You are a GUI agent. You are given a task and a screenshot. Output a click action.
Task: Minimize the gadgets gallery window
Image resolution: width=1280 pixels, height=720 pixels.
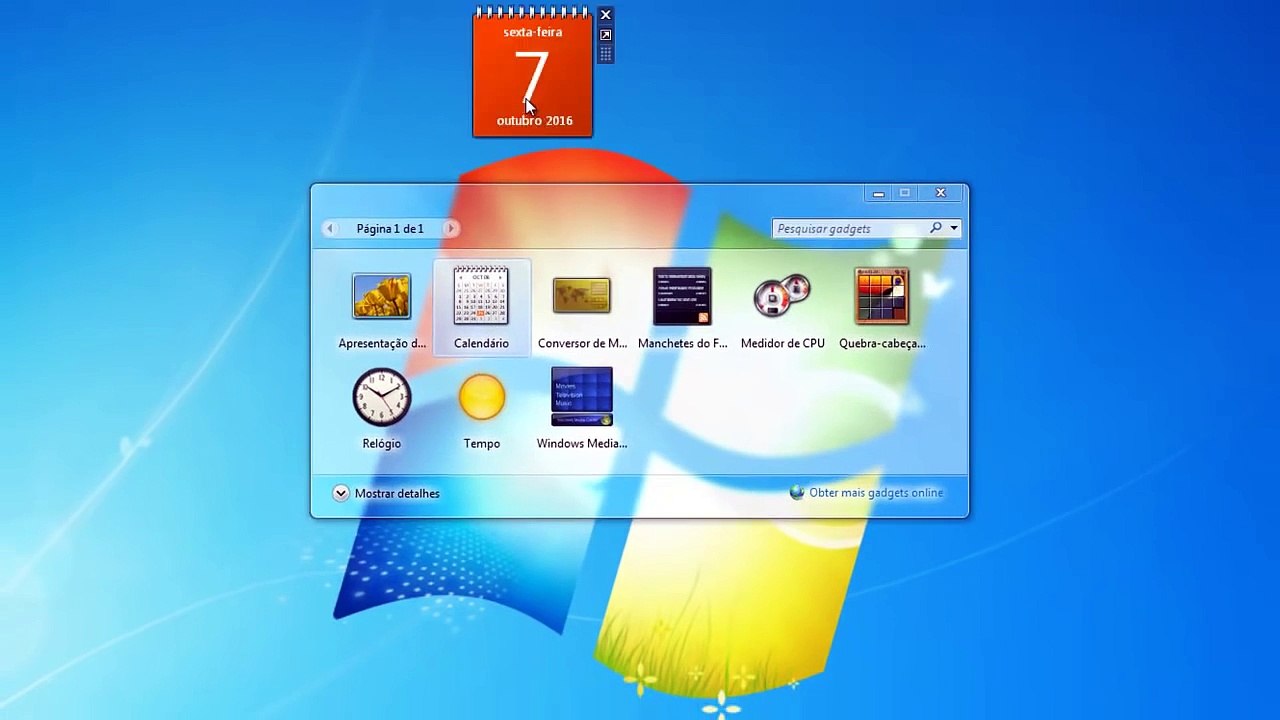878,193
